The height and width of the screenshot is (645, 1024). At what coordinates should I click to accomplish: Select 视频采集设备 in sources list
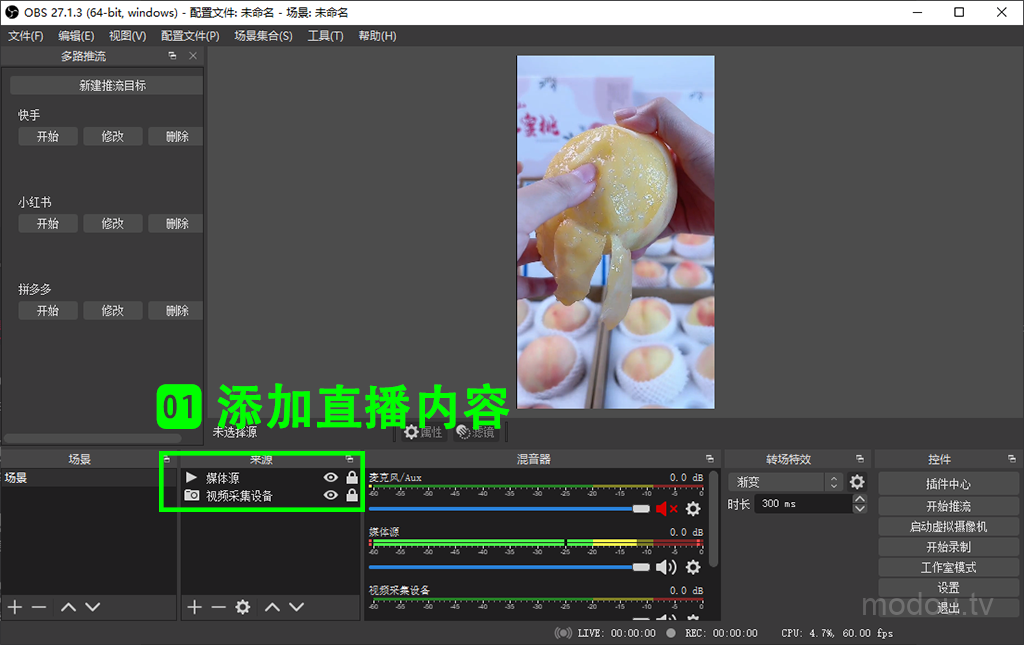pos(240,496)
